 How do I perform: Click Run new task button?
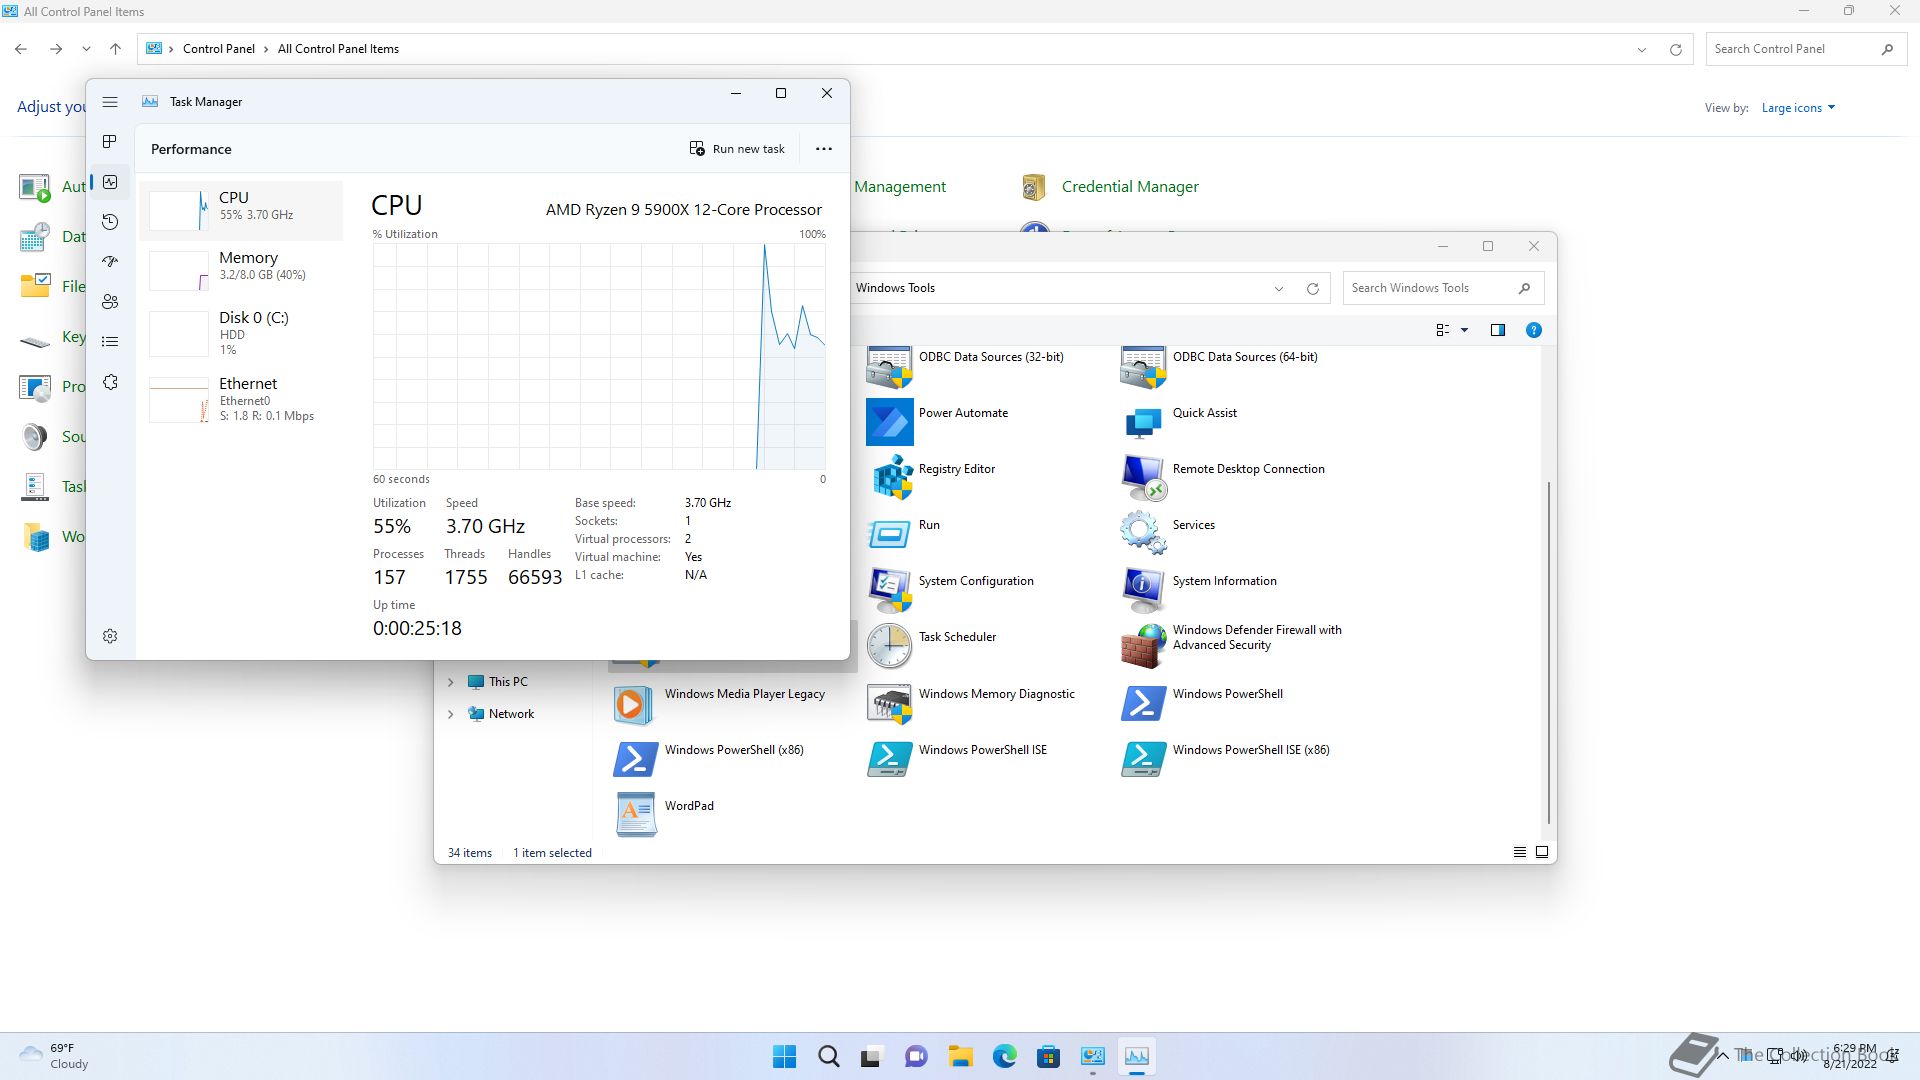point(737,149)
